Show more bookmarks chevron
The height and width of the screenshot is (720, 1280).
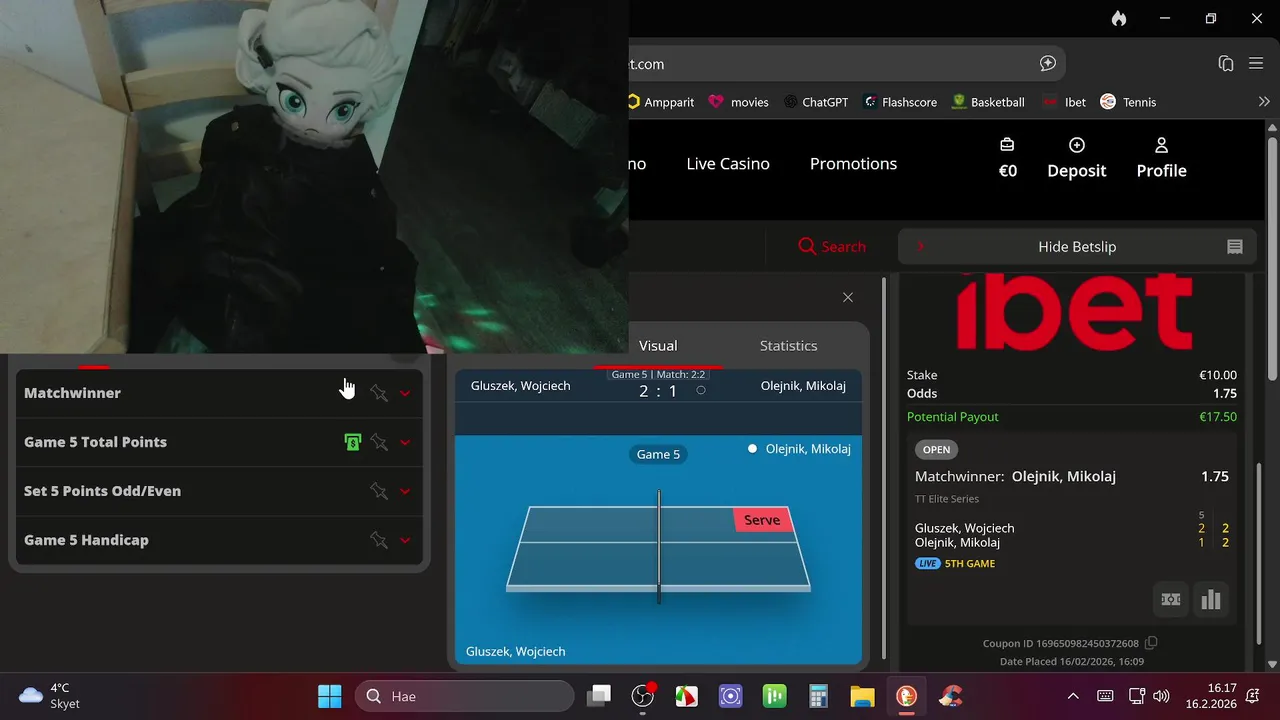click(1264, 102)
